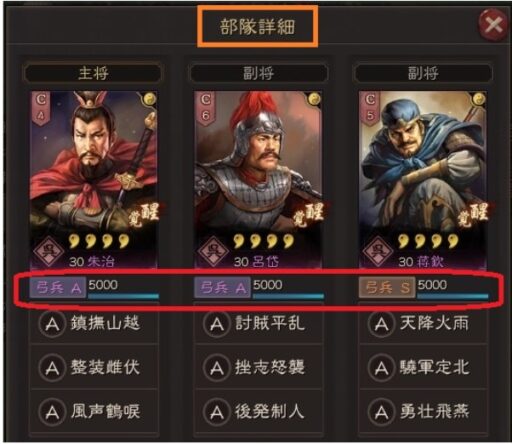The image size is (512, 444).
Task: Close the 部隊詳細 dialog
Action: [493, 25]
